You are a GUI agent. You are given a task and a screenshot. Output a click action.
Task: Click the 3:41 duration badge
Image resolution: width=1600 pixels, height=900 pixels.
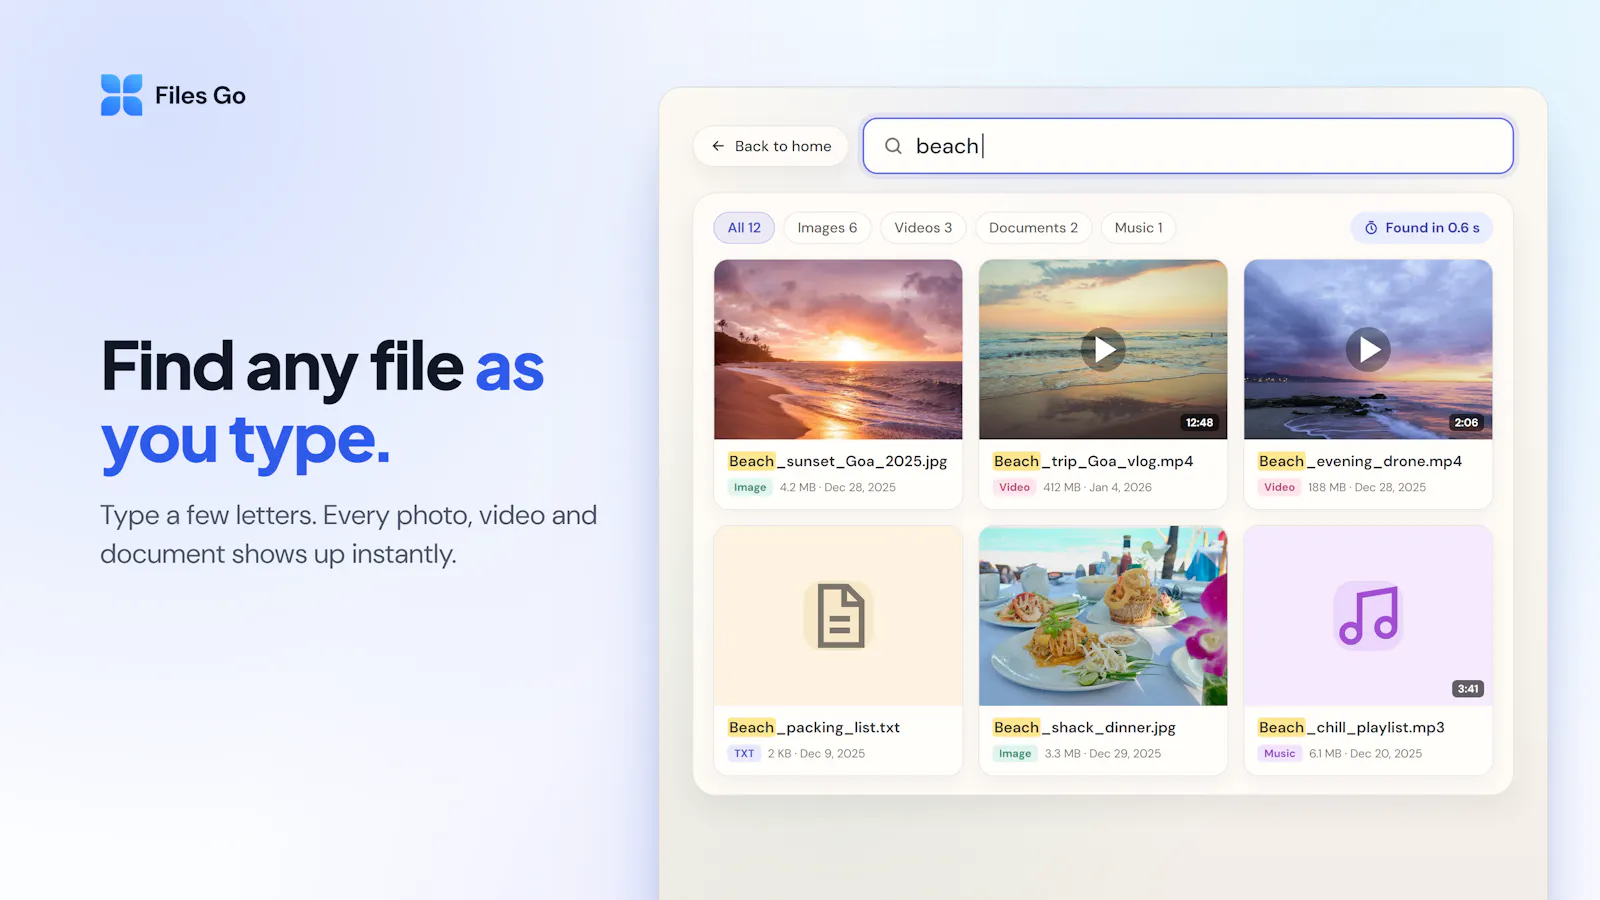coord(1468,689)
